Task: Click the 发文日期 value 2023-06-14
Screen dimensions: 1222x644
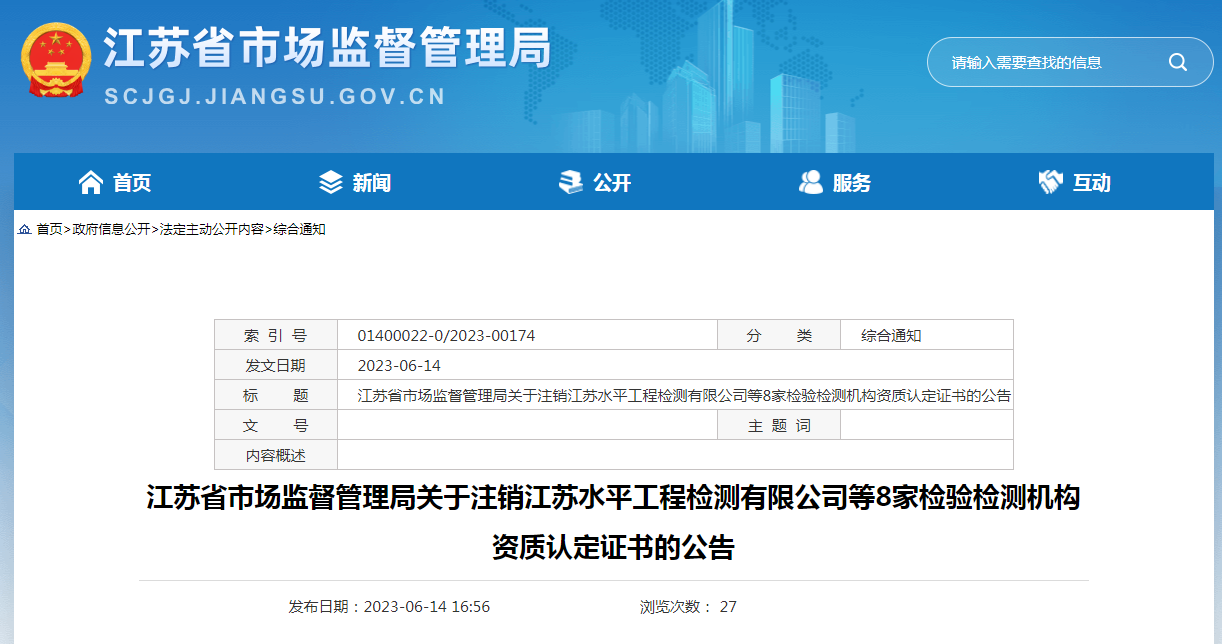Action: click(399, 366)
